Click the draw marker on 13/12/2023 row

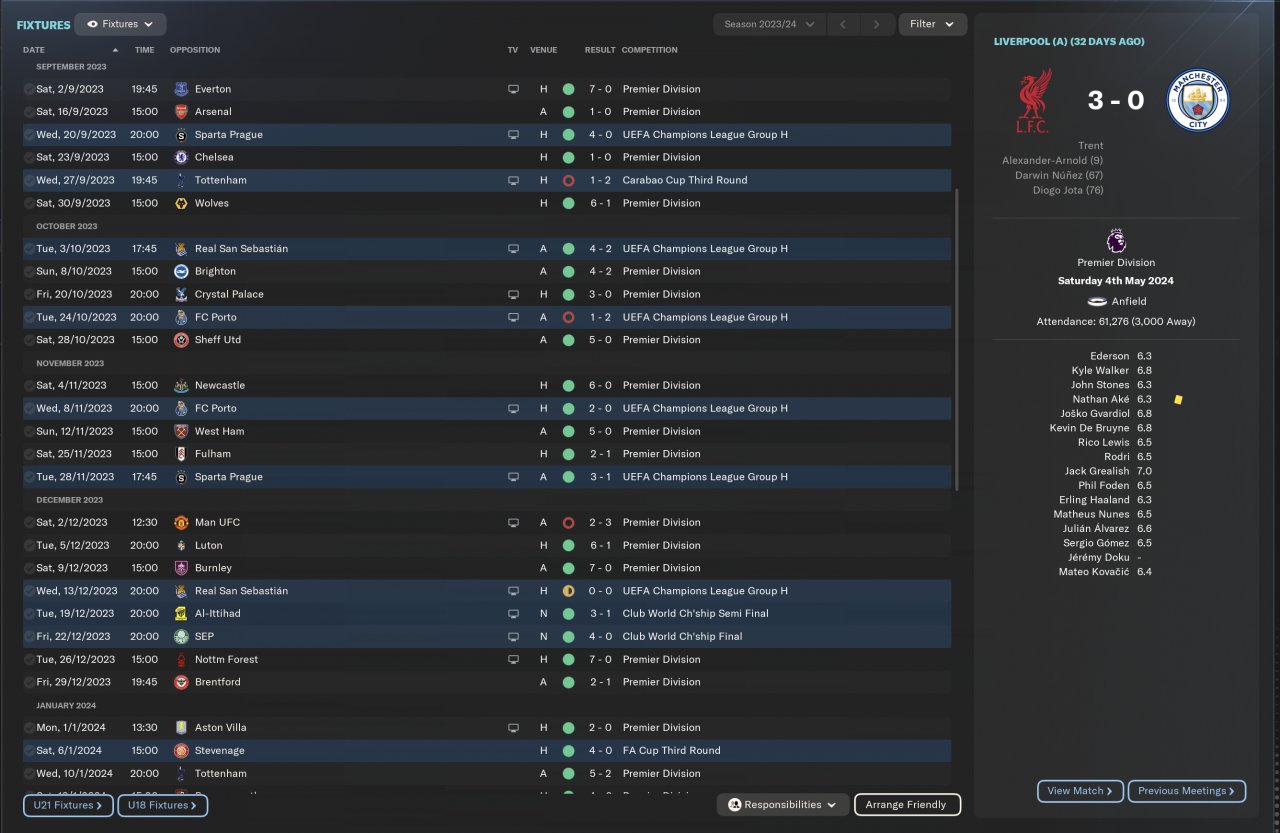click(x=568, y=591)
